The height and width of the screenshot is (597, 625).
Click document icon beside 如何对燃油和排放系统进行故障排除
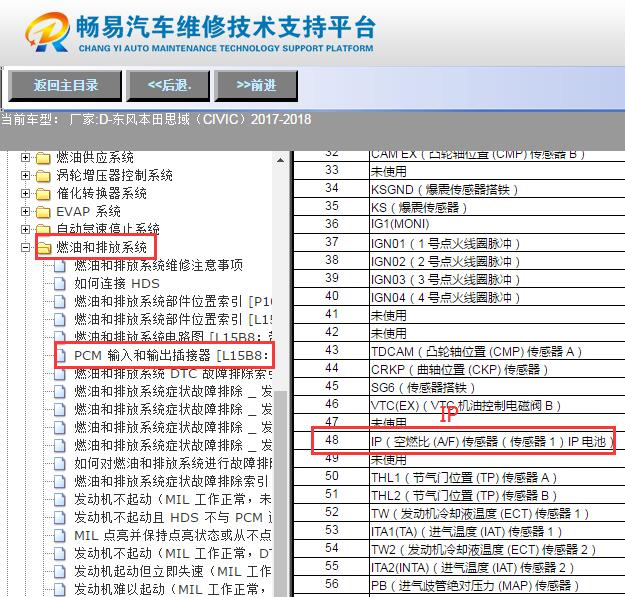60,463
